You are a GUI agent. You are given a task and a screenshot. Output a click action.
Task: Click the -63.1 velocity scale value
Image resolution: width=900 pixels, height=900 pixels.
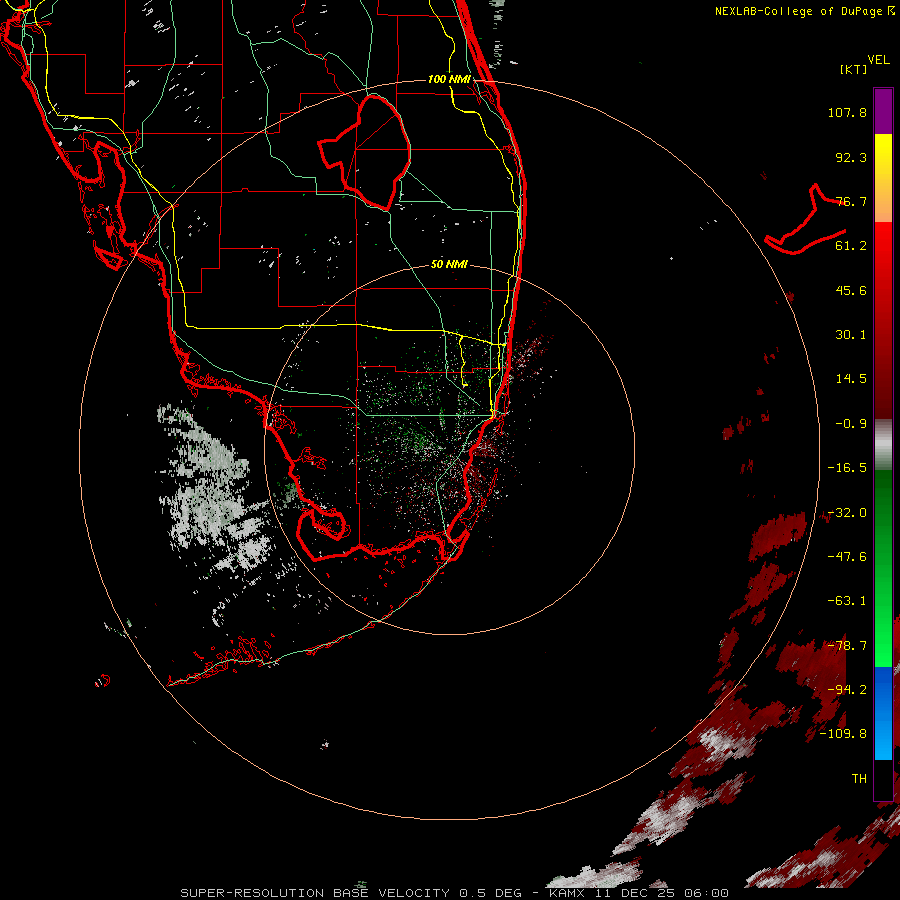[847, 601]
